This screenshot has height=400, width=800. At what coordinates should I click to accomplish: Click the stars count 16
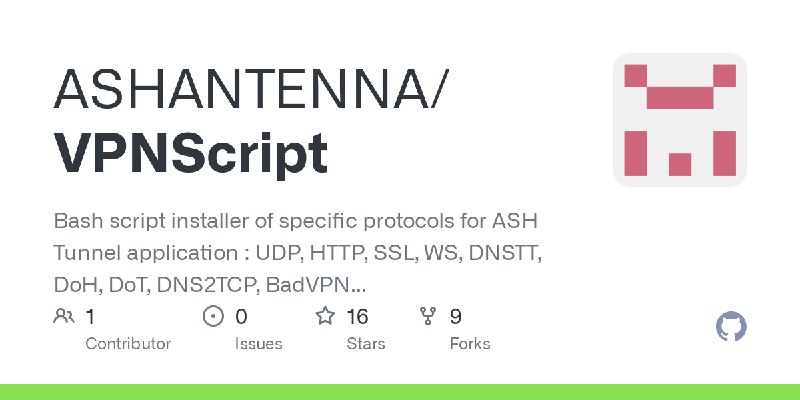[357, 317]
